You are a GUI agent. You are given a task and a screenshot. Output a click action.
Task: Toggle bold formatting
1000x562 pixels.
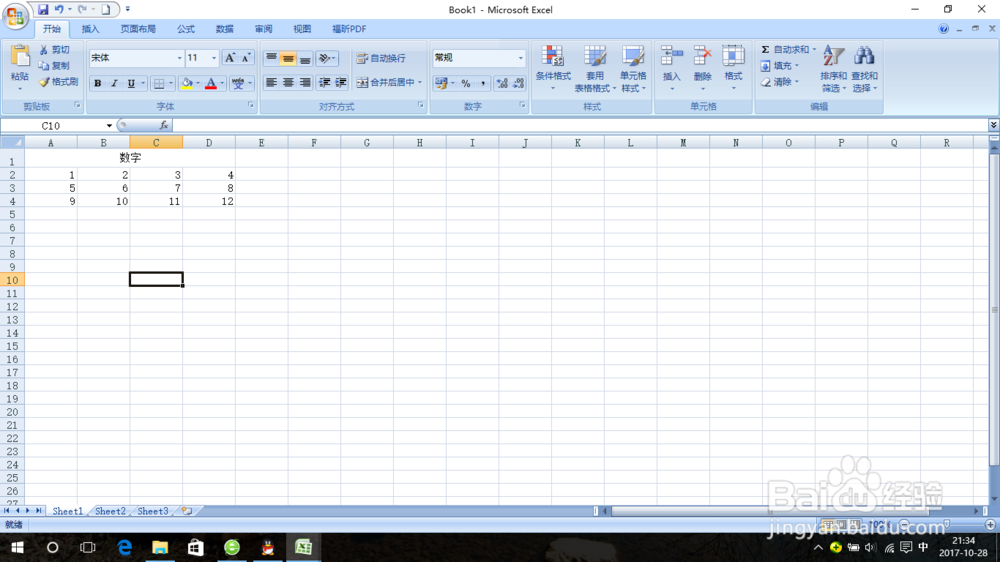pos(98,84)
